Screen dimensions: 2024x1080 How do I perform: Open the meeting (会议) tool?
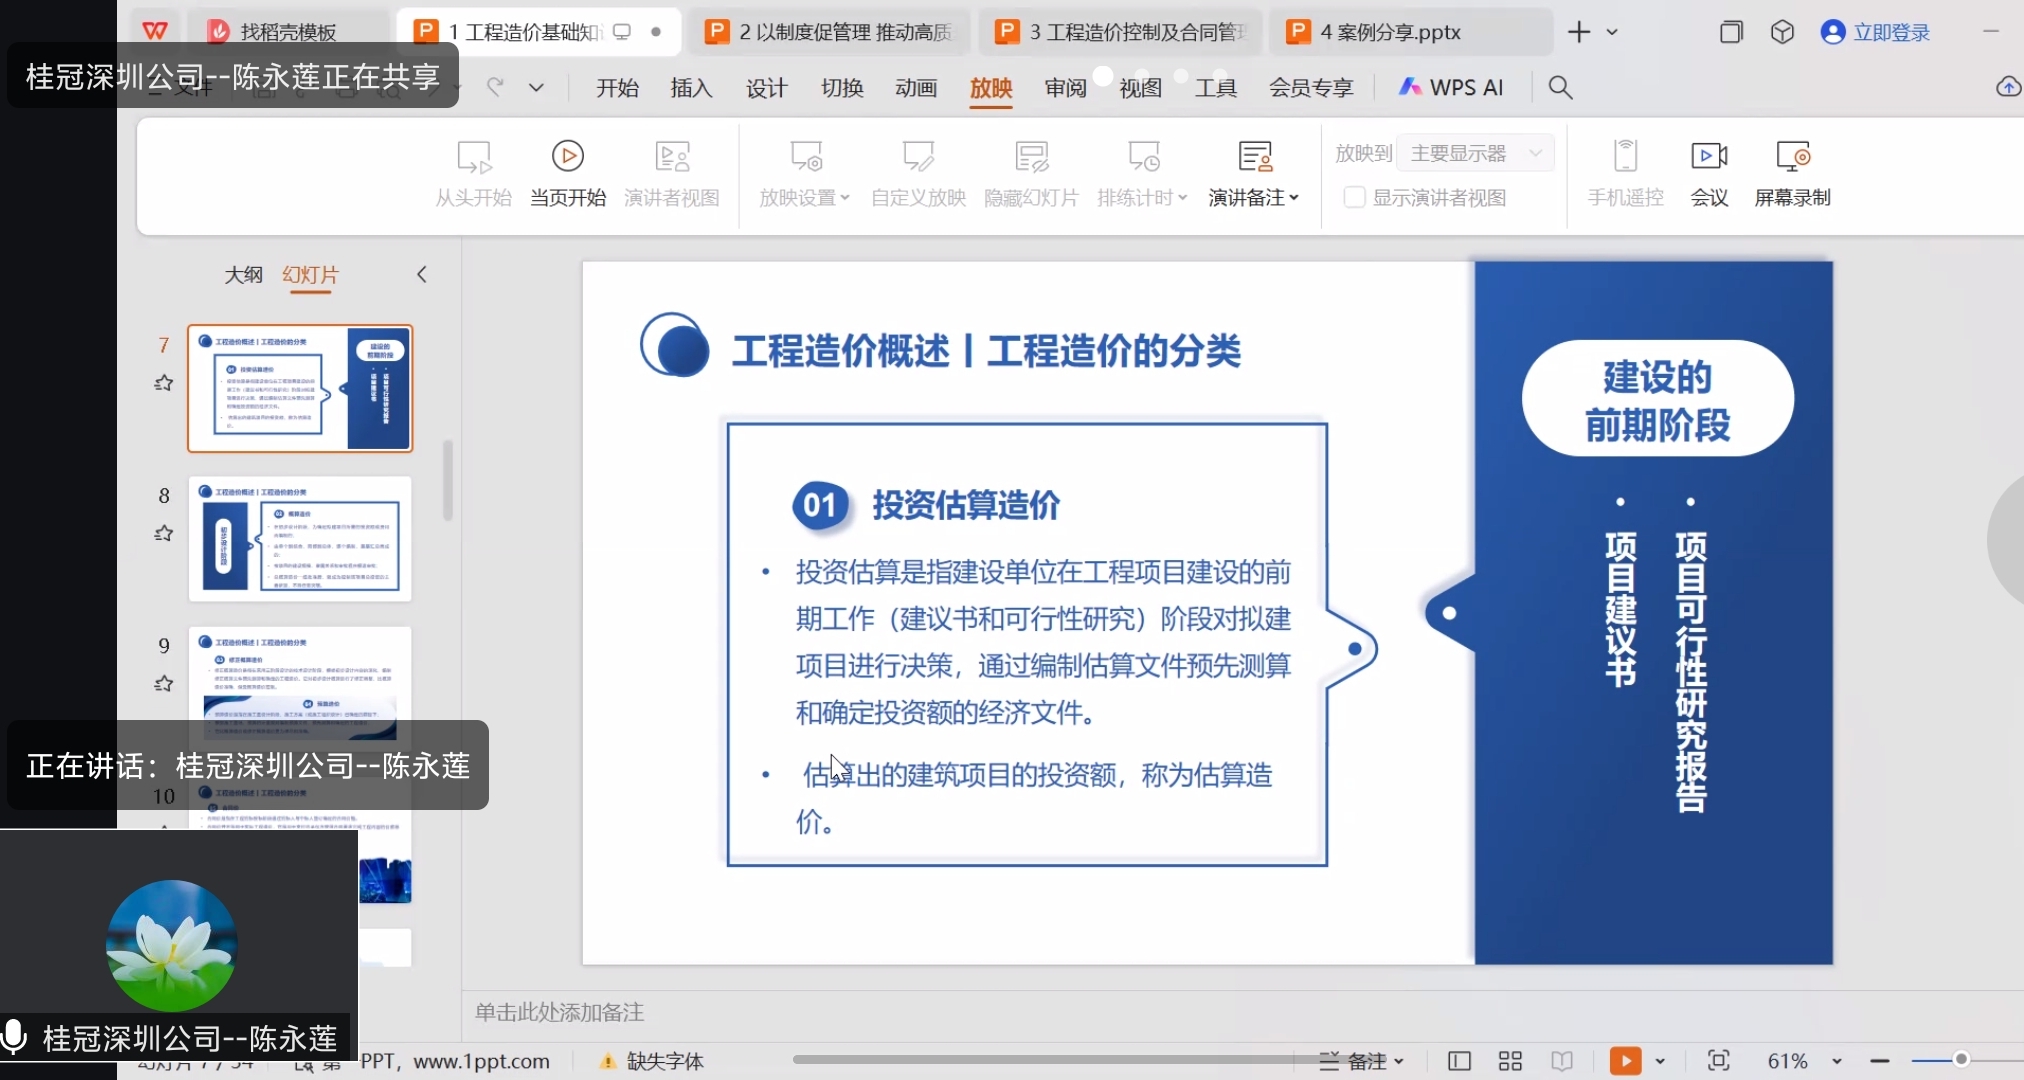(x=1709, y=174)
